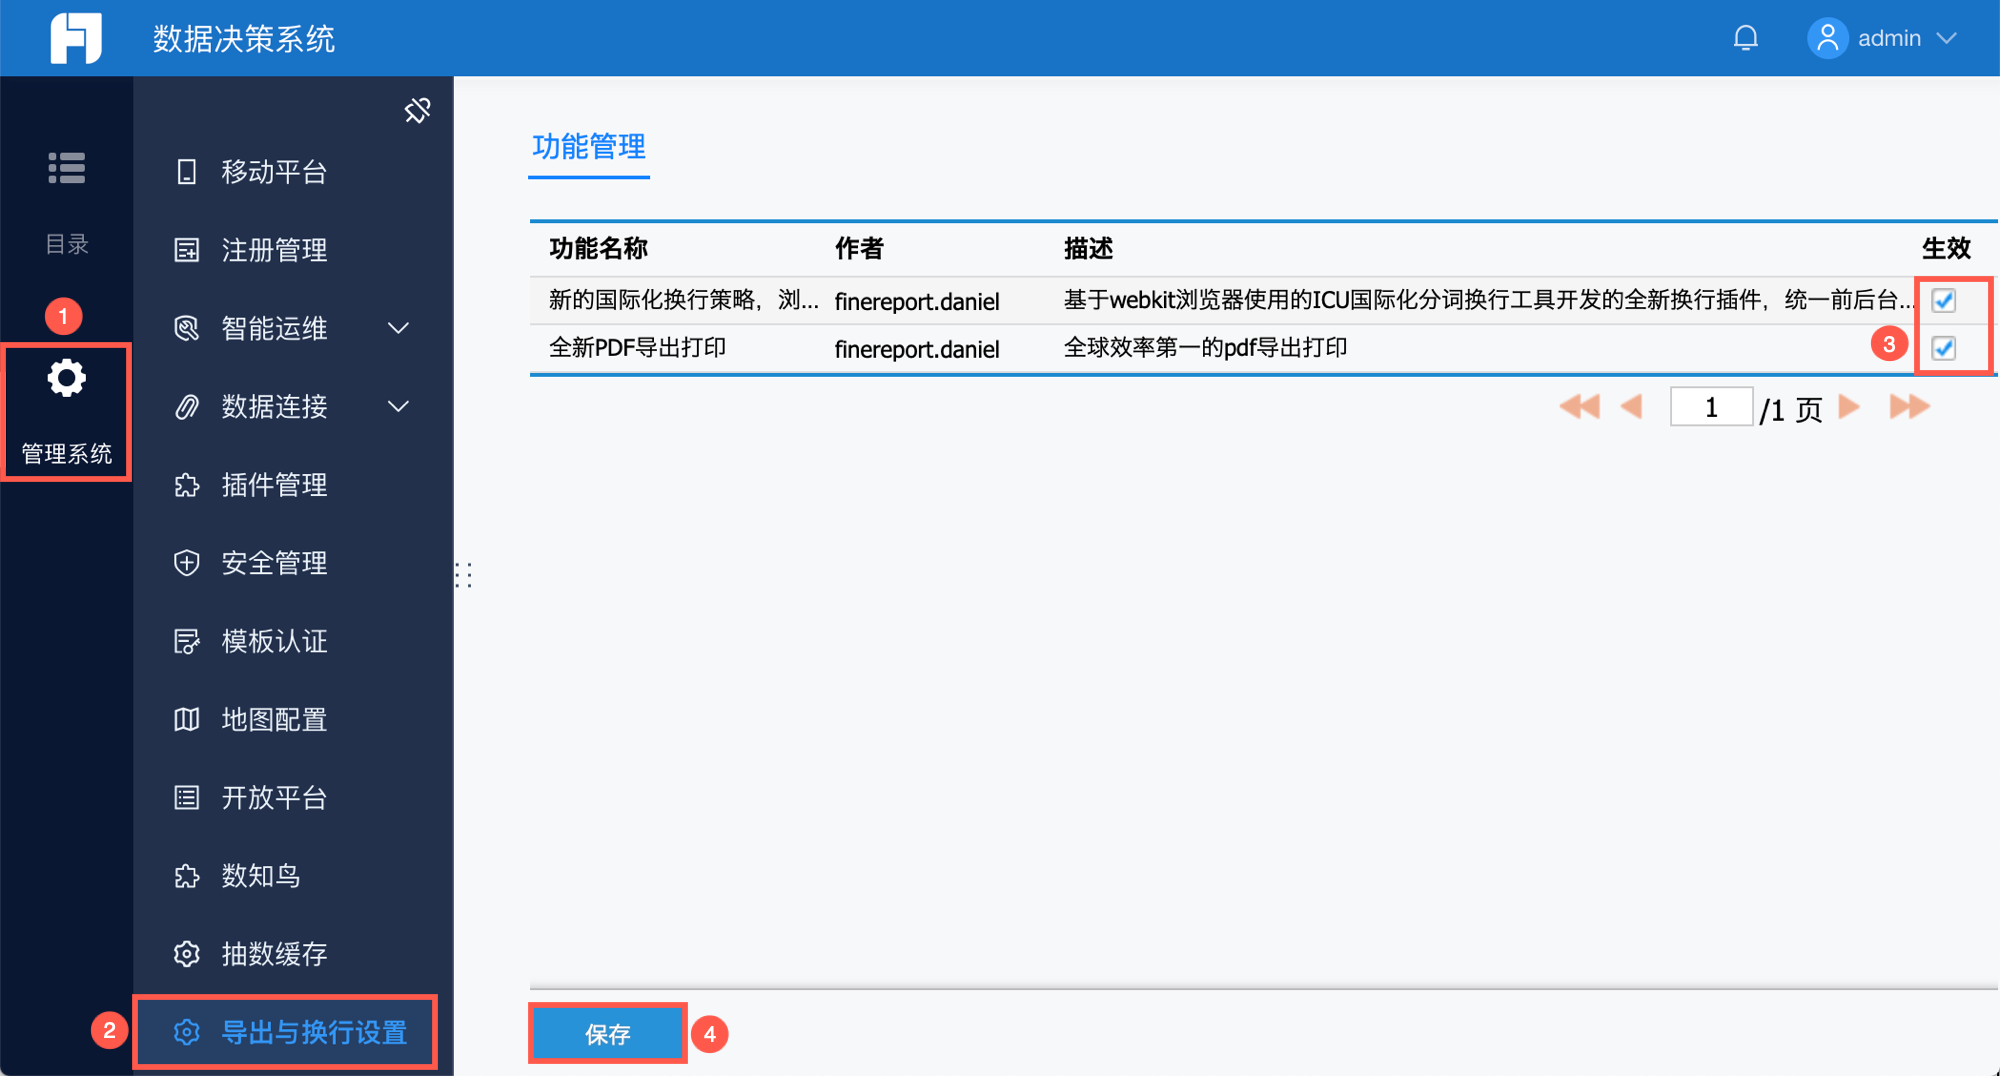2000x1076 pixels.
Task: Click the 保存 button
Action: point(608,1034)
